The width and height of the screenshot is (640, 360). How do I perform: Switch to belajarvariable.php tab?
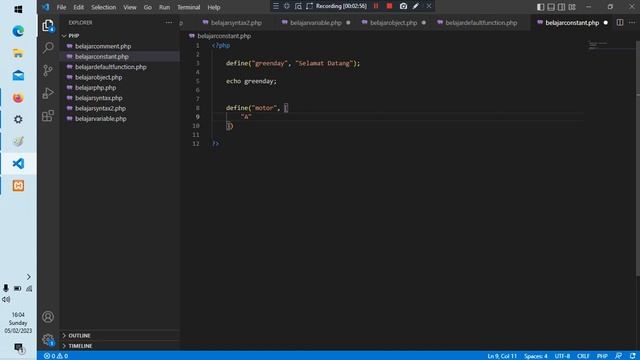316,23
